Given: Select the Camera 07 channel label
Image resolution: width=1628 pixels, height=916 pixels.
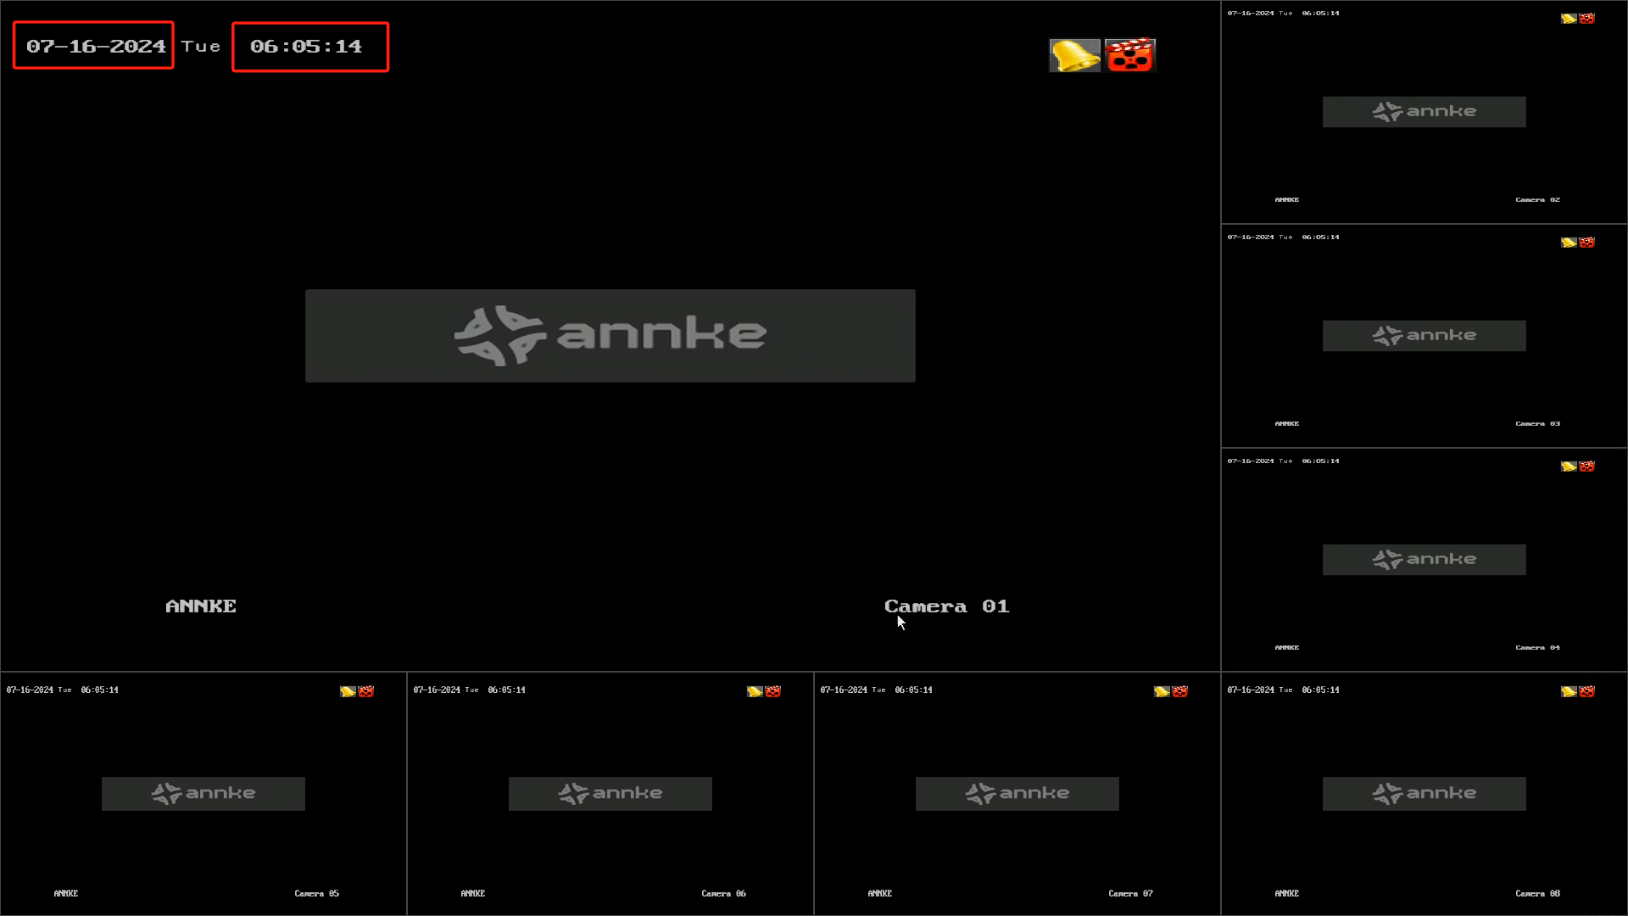Looking at the screenshot, I should pyautogui.click(x=1131, y=894).
